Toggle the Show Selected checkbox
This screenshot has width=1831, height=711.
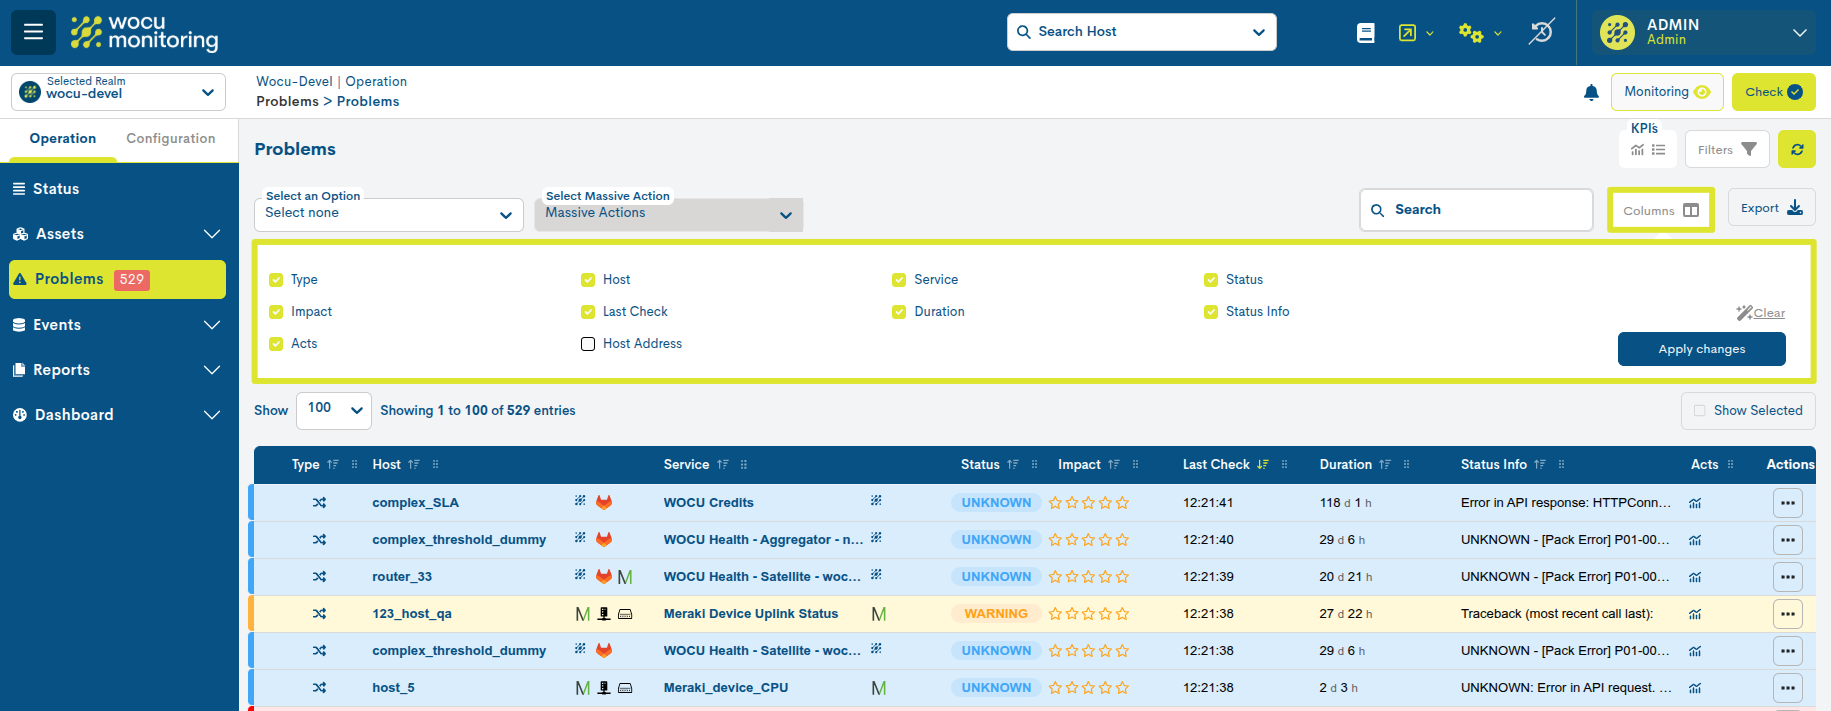tap(1699, 411)
